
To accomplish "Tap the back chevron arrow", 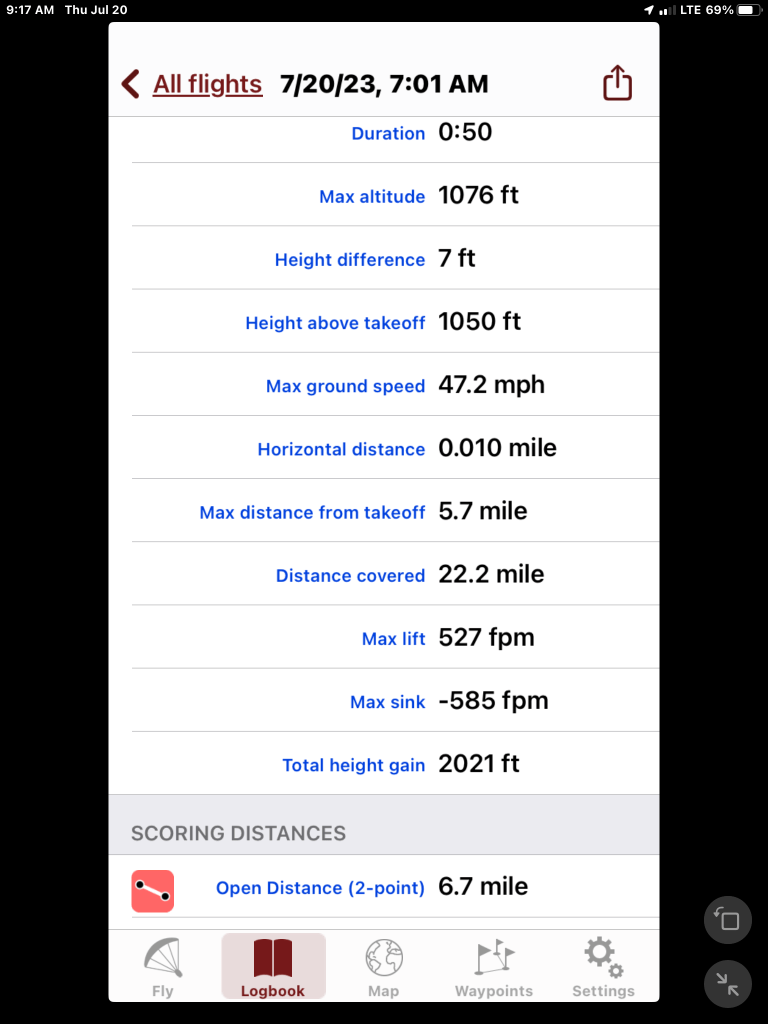I will (x=130, y=84).
